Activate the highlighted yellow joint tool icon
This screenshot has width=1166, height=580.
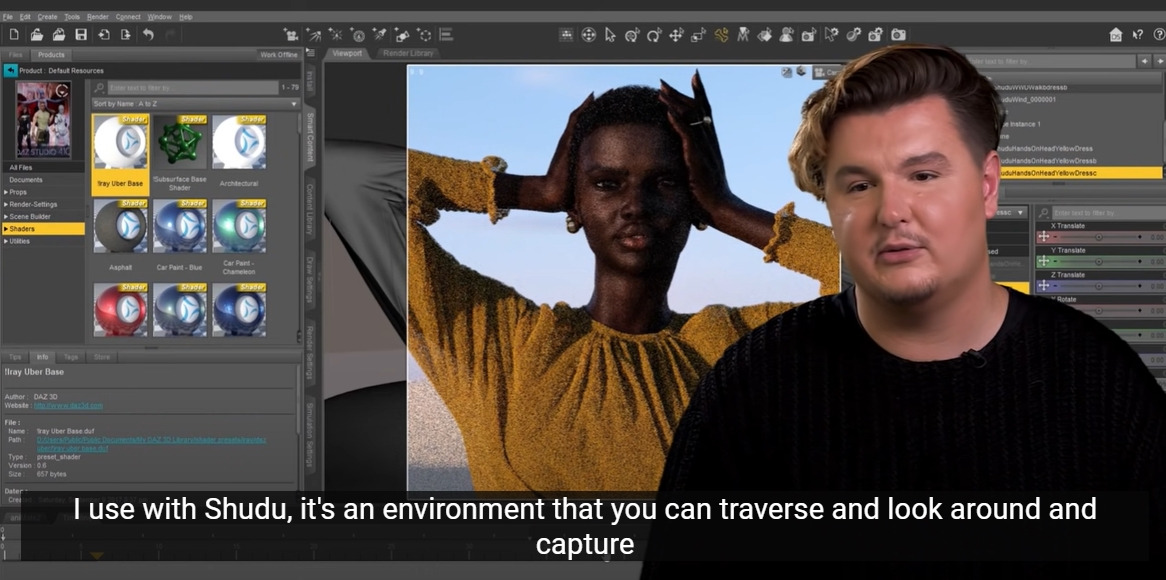point(721,35)
